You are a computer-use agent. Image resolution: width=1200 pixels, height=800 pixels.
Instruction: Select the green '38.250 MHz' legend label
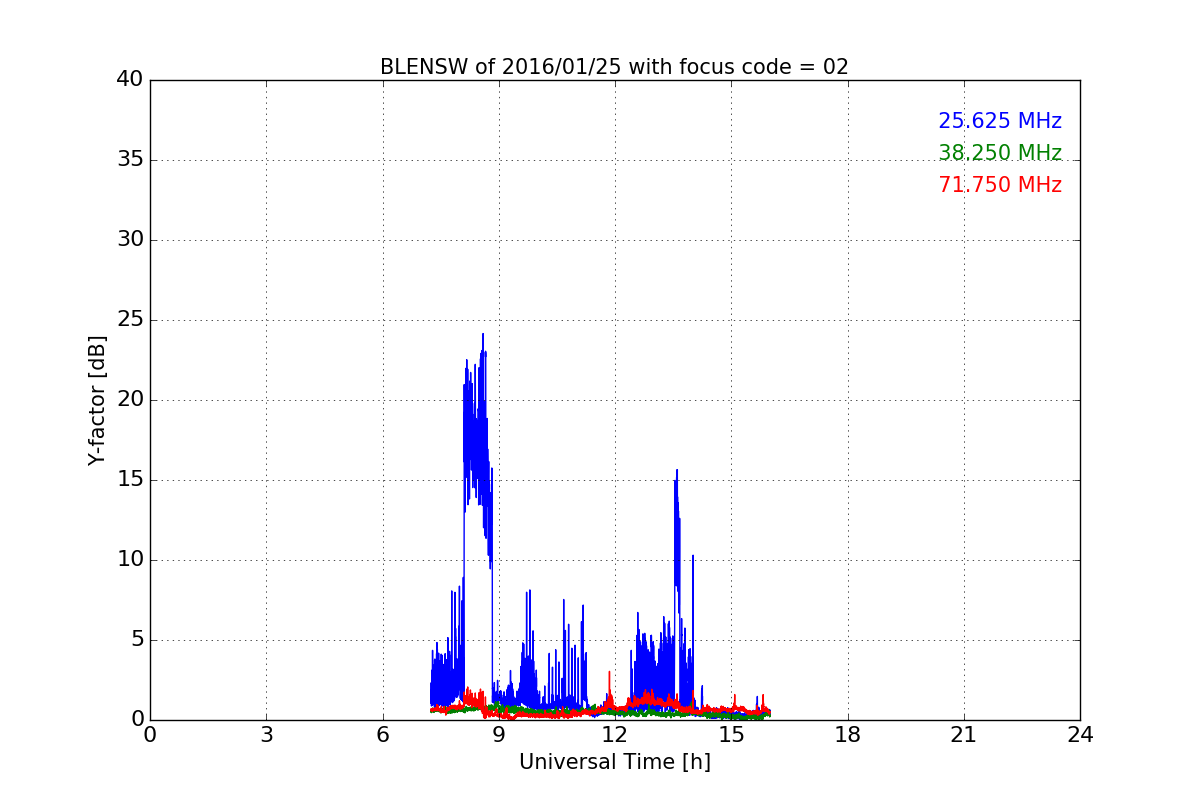(1000, 153)
